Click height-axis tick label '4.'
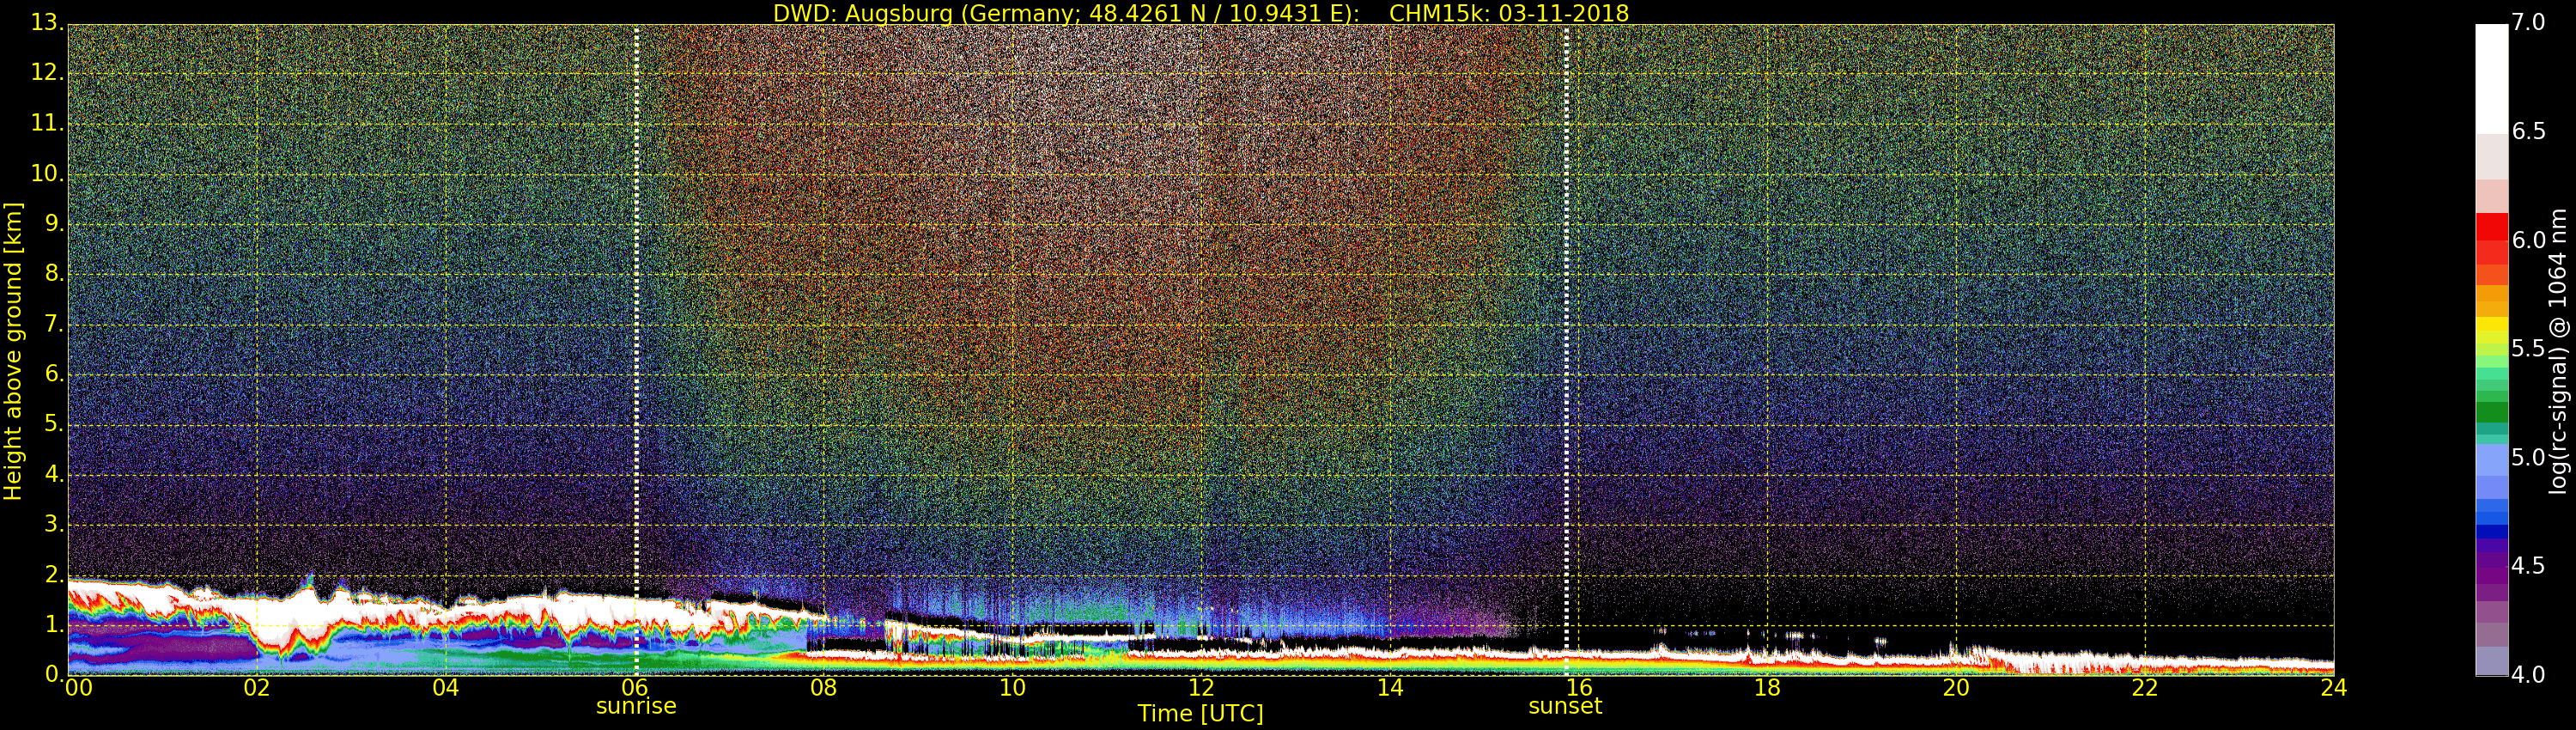This screenshot has height=730, width=2576. click(54, 474)
